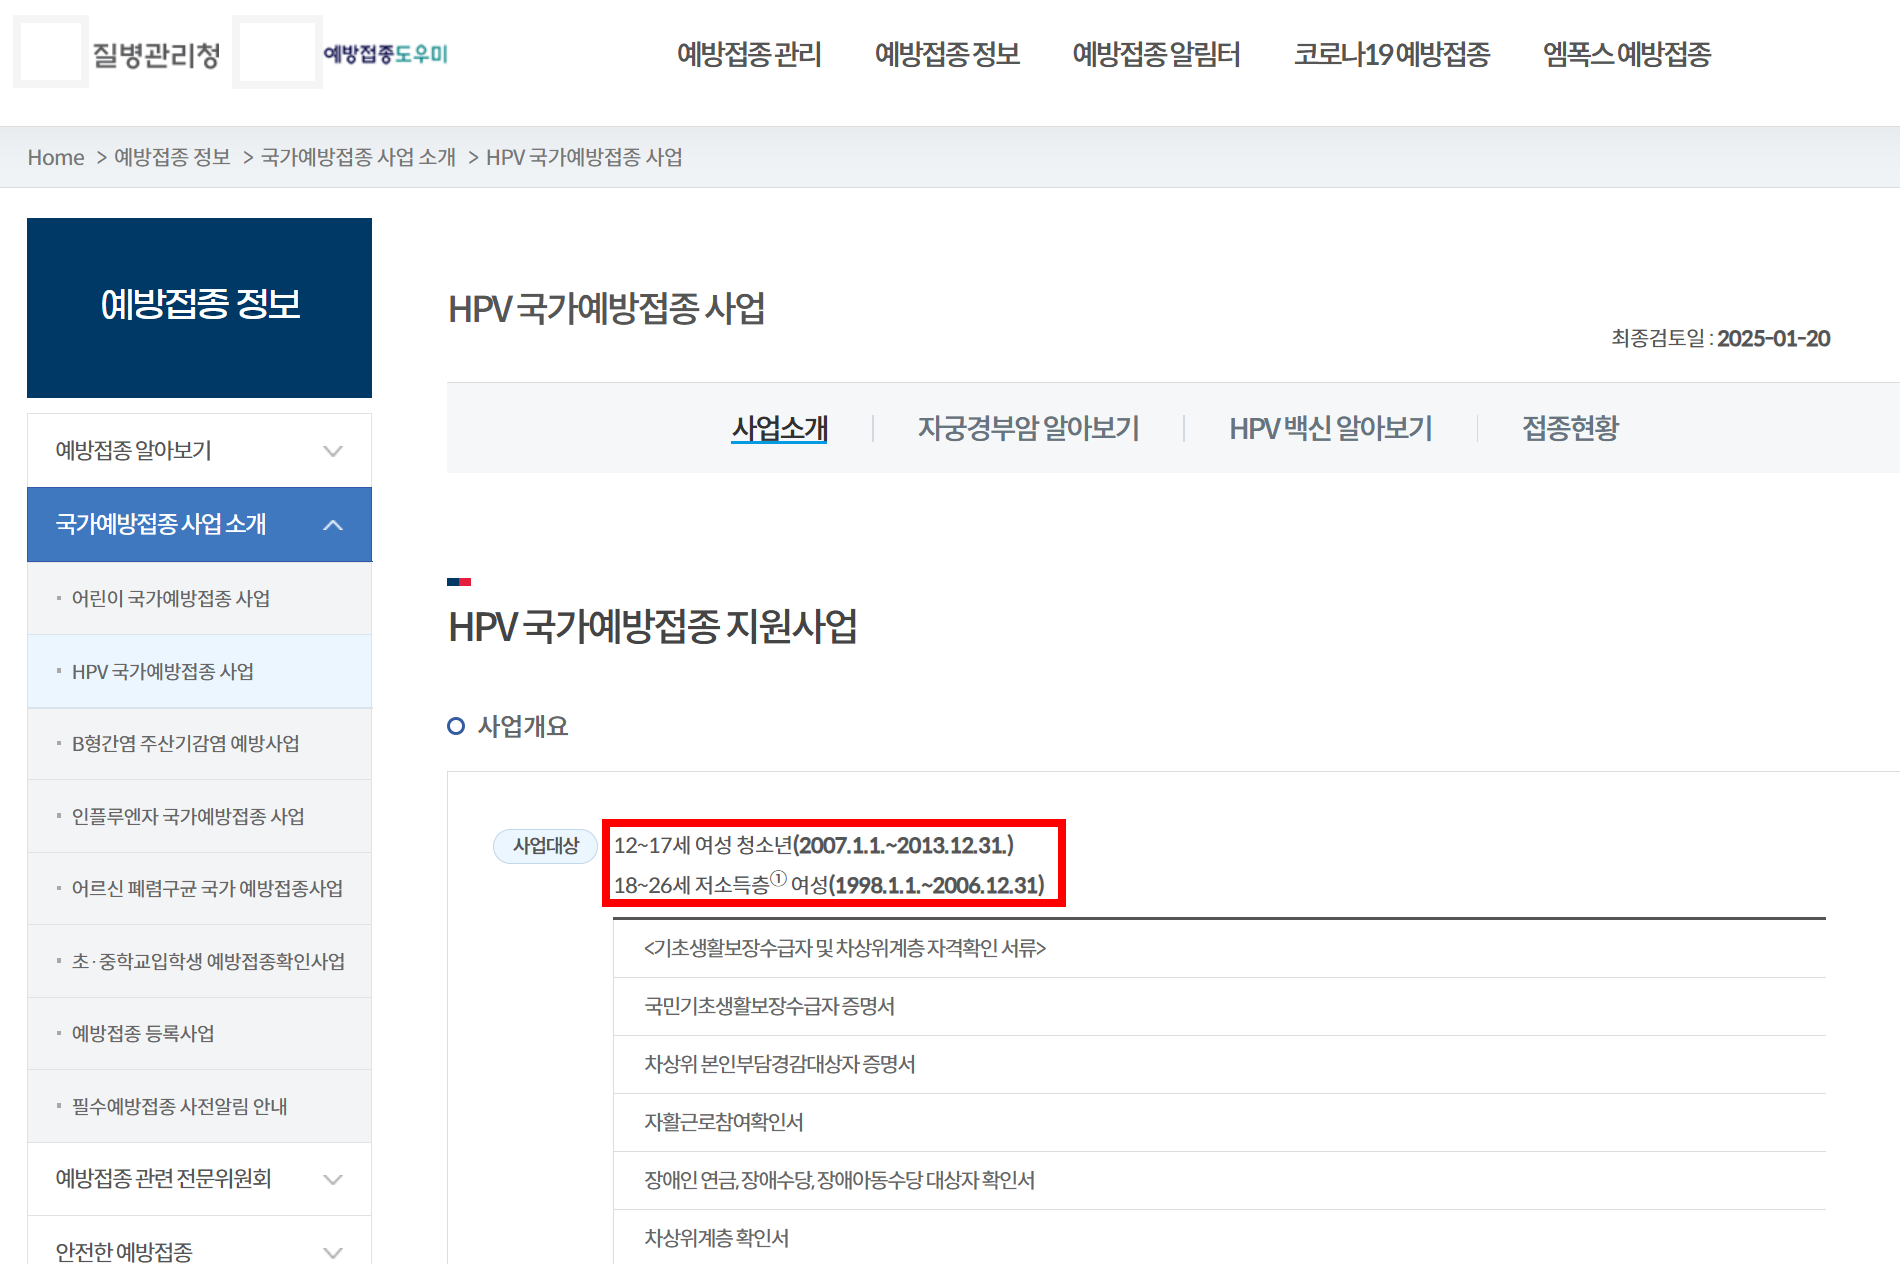Switch to HPV 백신 알아보기 tab
Image resolution: width=1900 pixels, height=1264 pixels.
click(1330, 428)
